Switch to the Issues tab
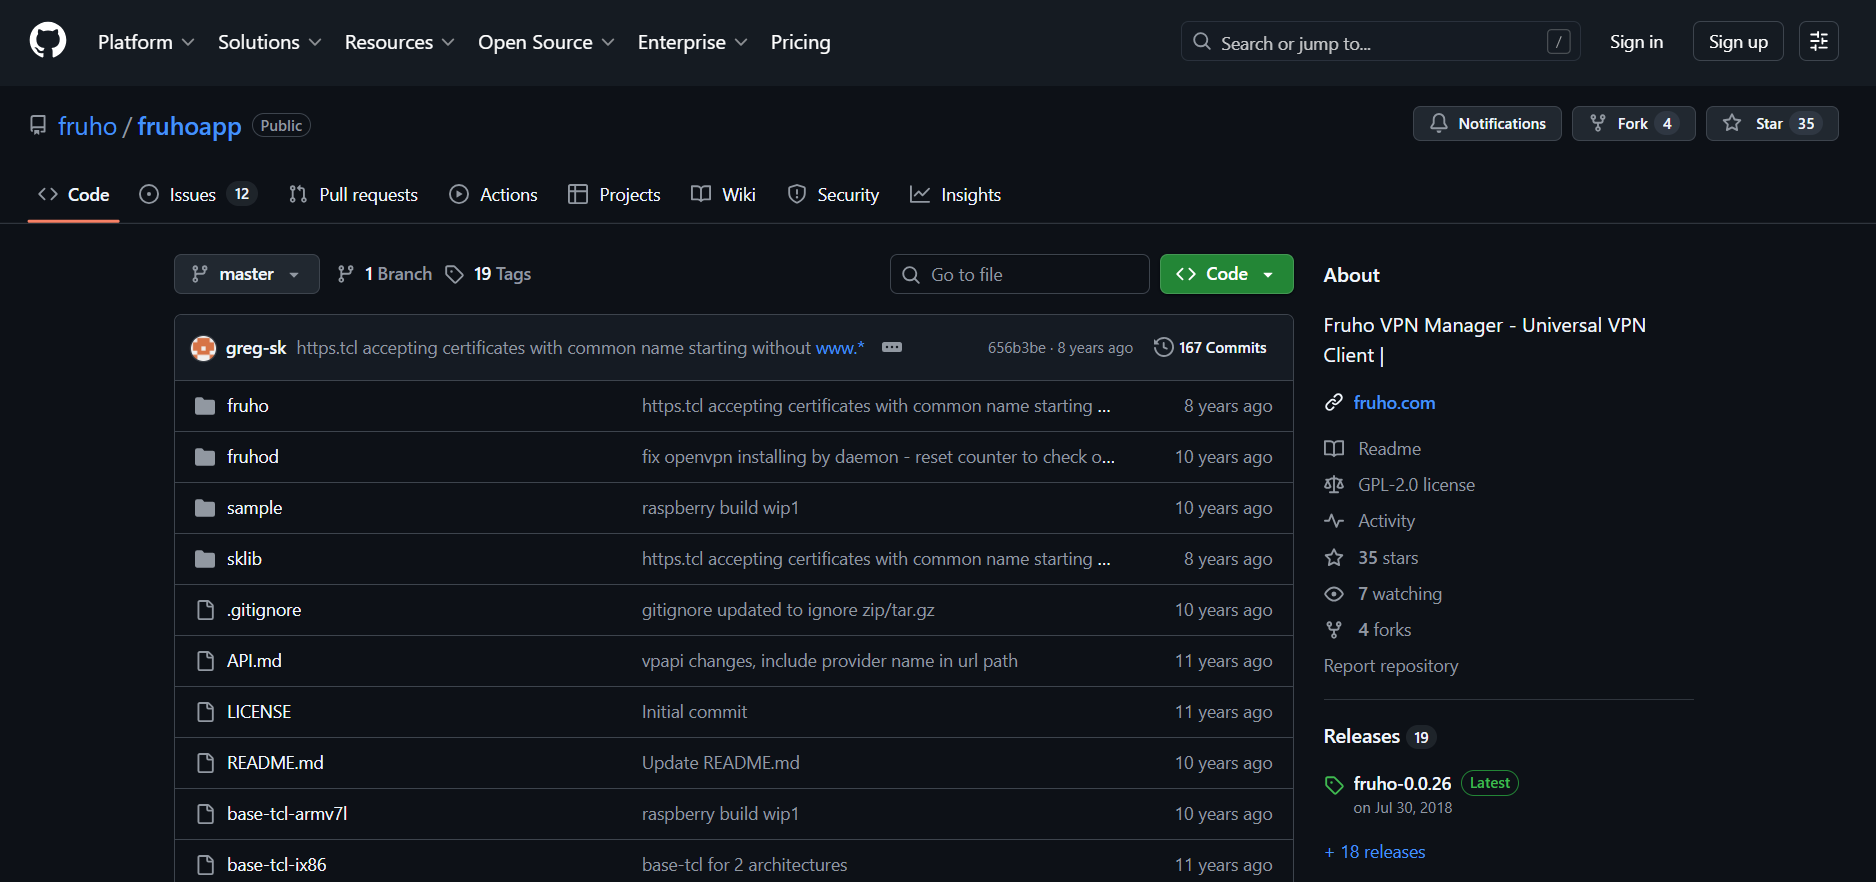1876x882 pixels. (198, 194)
